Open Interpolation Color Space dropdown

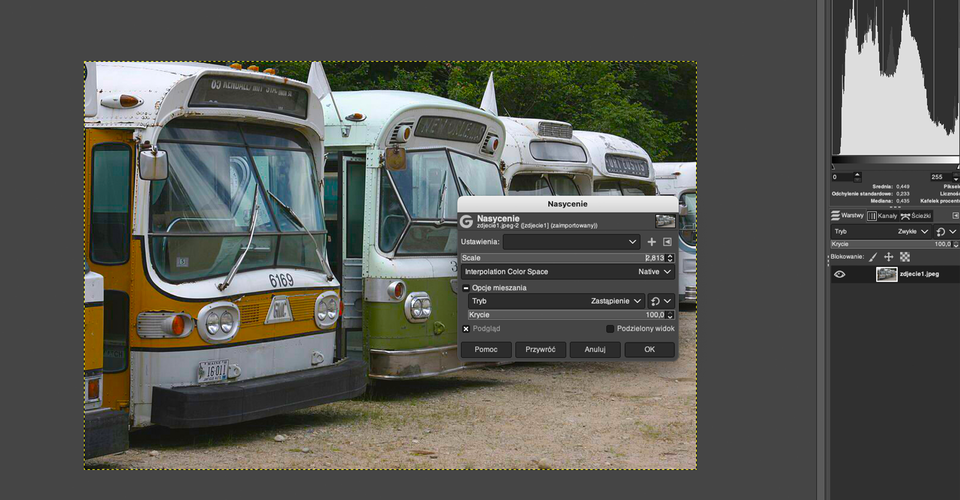tap(568, 272)
